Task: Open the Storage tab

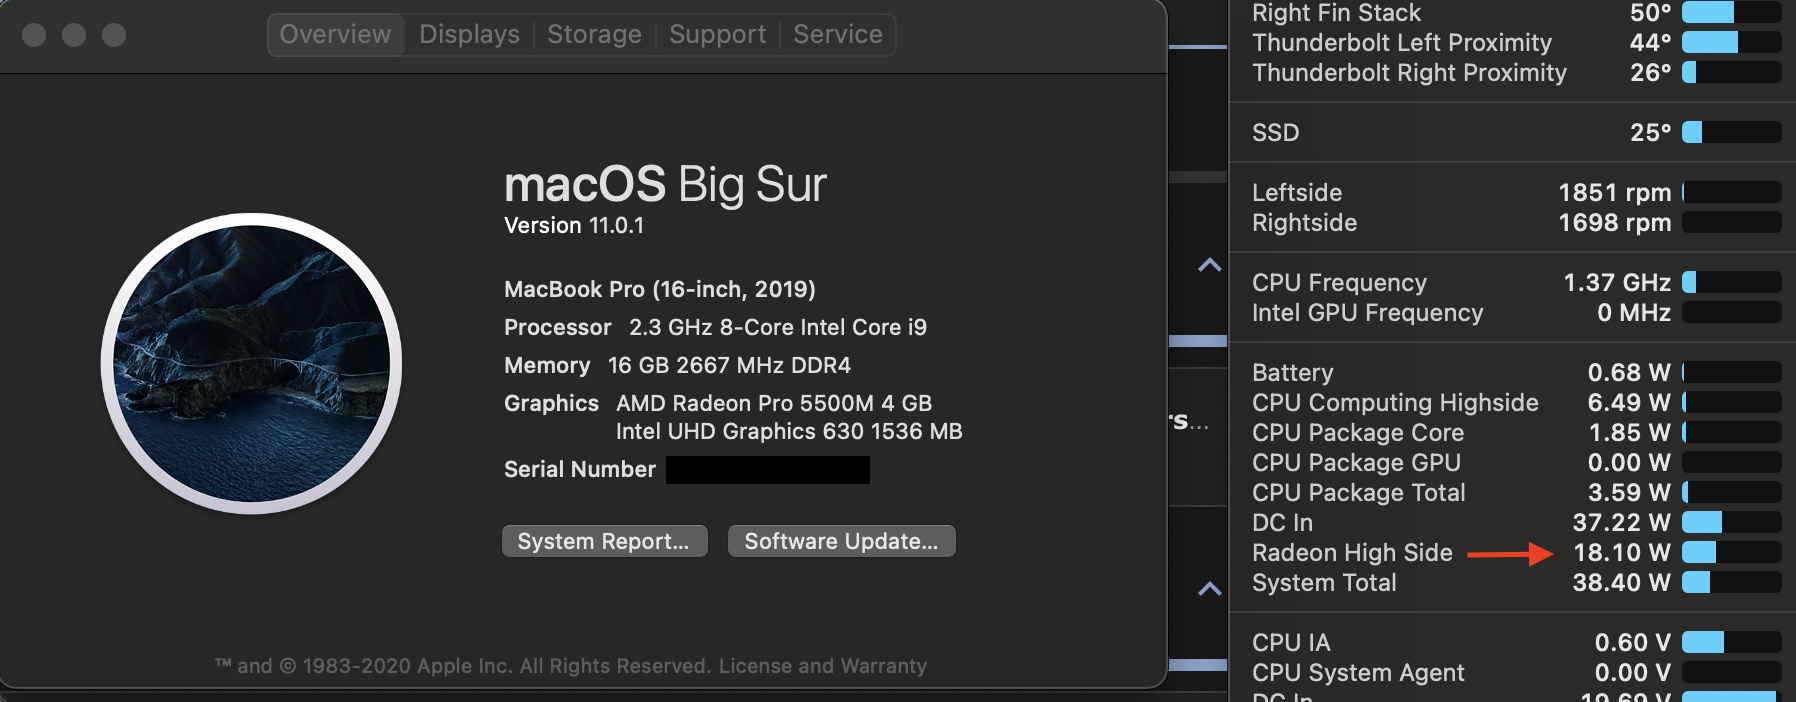Action: click(x=594, y=35)
